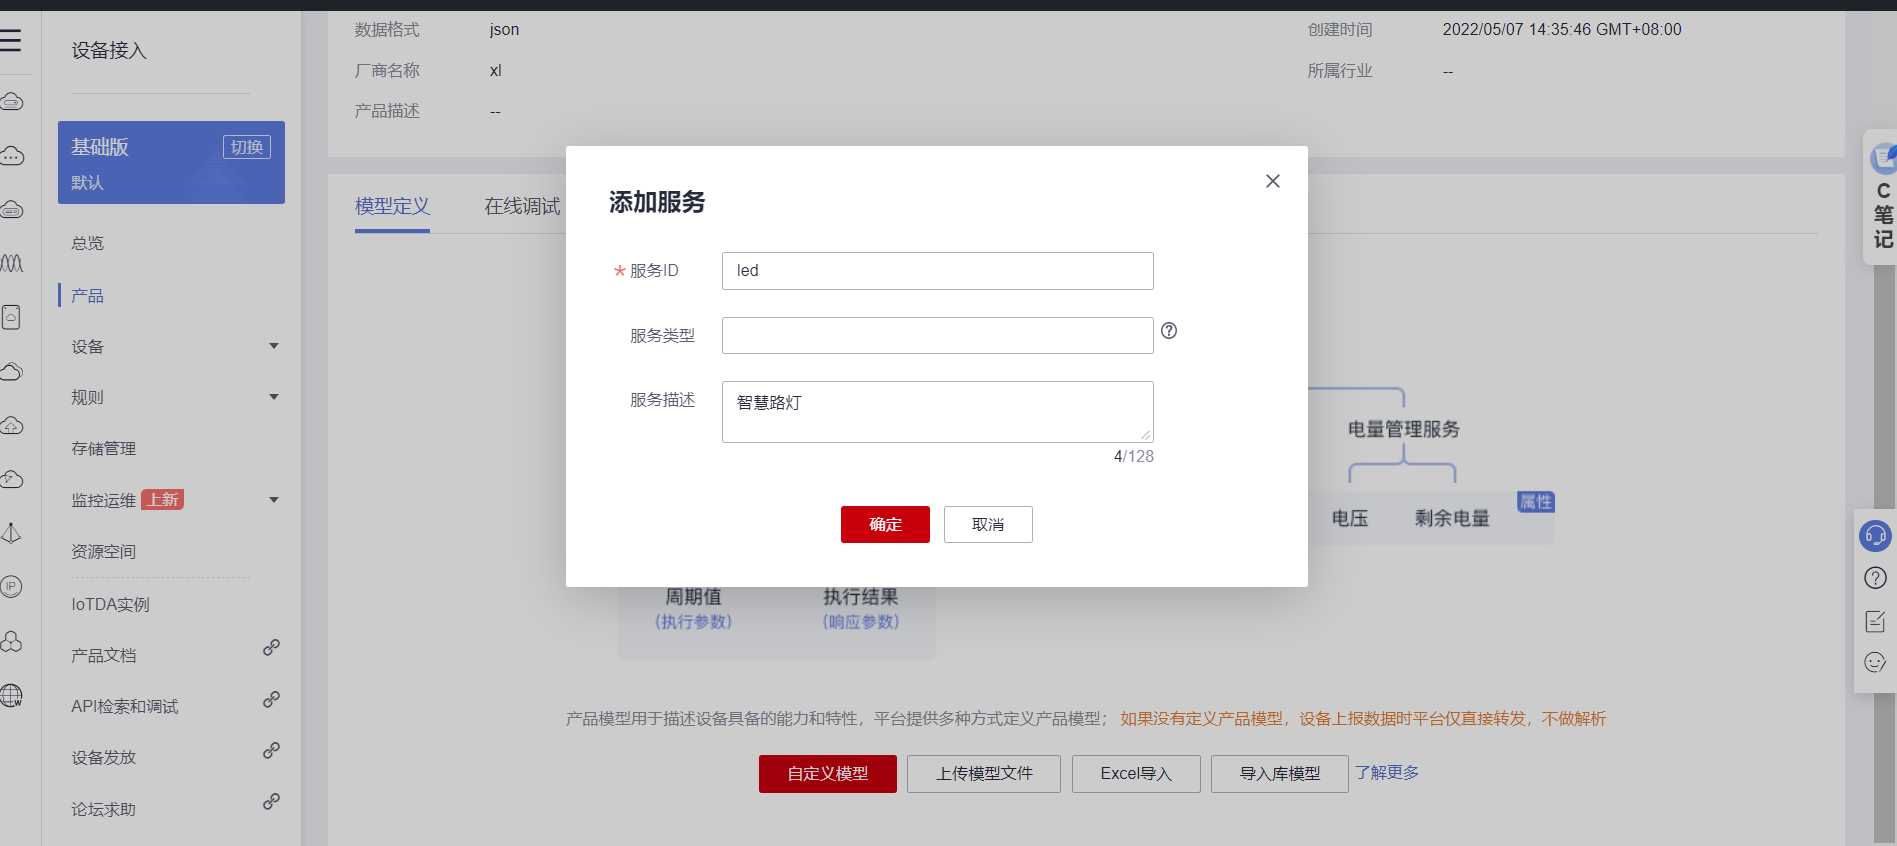Click the 设备接入 sidebar title
This screenshot has height=846, width=1897.
pyautogui.click(x=109, y=50)
